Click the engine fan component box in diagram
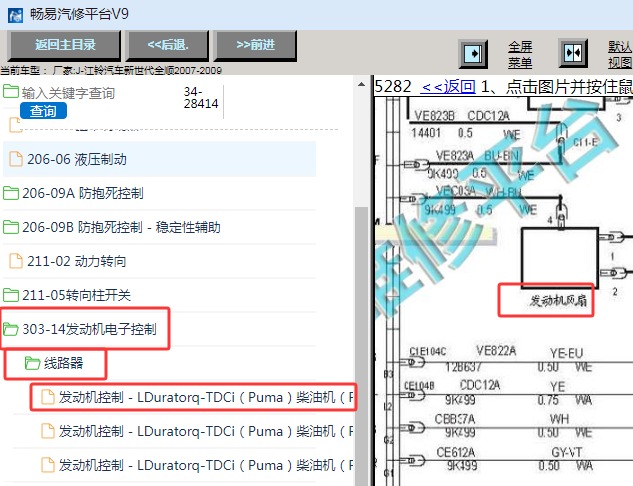 pos(560,258)
